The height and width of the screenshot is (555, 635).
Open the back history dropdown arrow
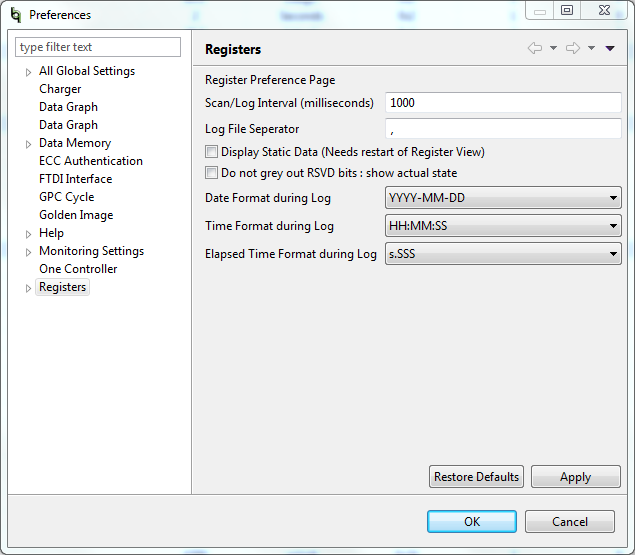point(553,48)
